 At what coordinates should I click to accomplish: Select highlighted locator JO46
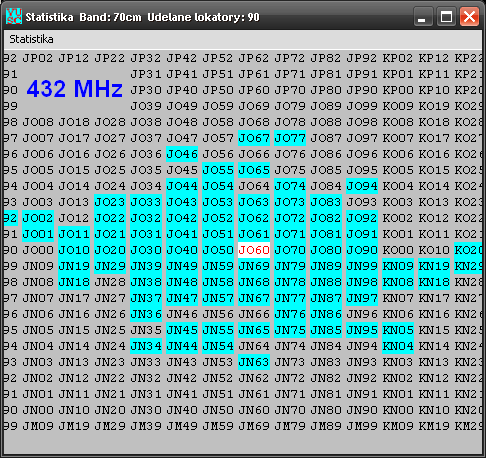click(x=182, y=154)
